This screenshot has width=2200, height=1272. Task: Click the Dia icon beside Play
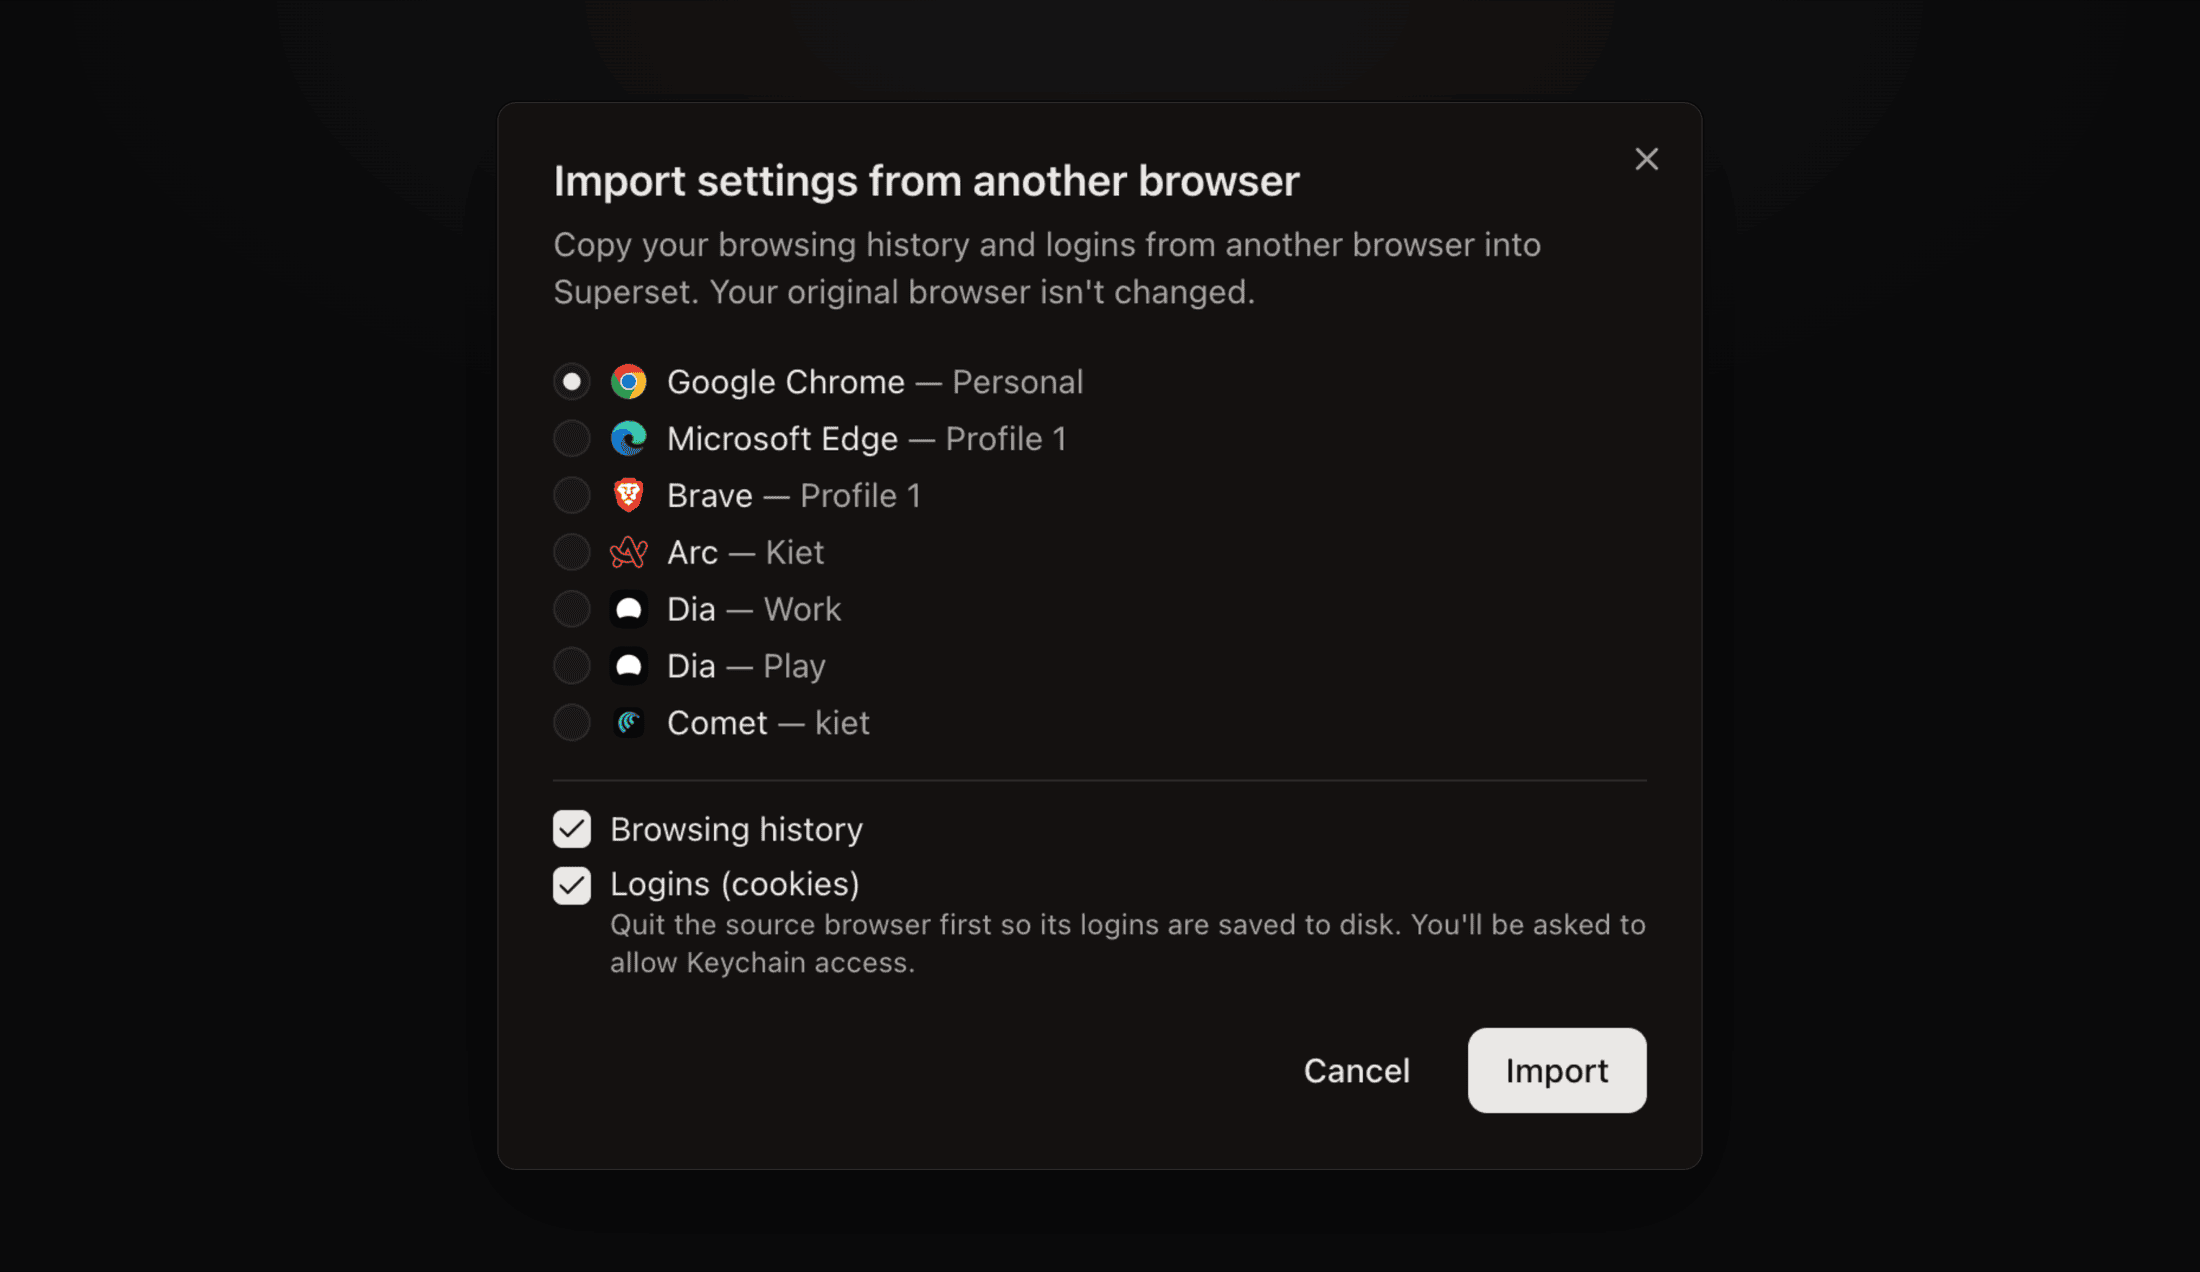[x=629, y=666]
